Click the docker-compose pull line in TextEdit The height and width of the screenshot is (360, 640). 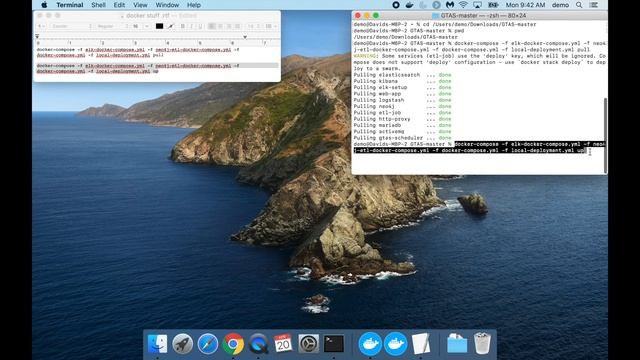coord(138,52)
